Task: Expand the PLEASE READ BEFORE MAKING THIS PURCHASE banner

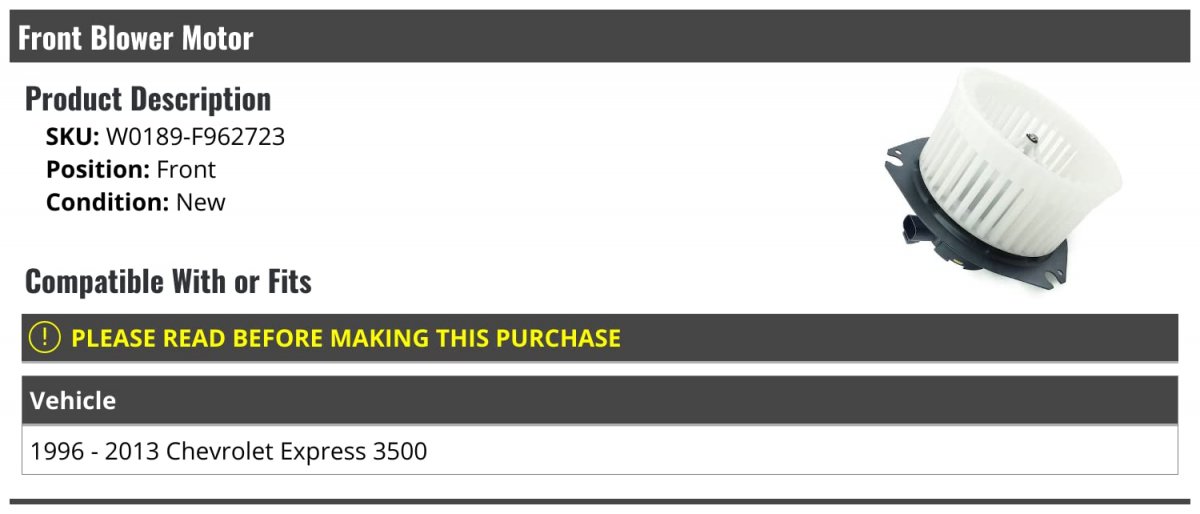Action: [600, 337]
